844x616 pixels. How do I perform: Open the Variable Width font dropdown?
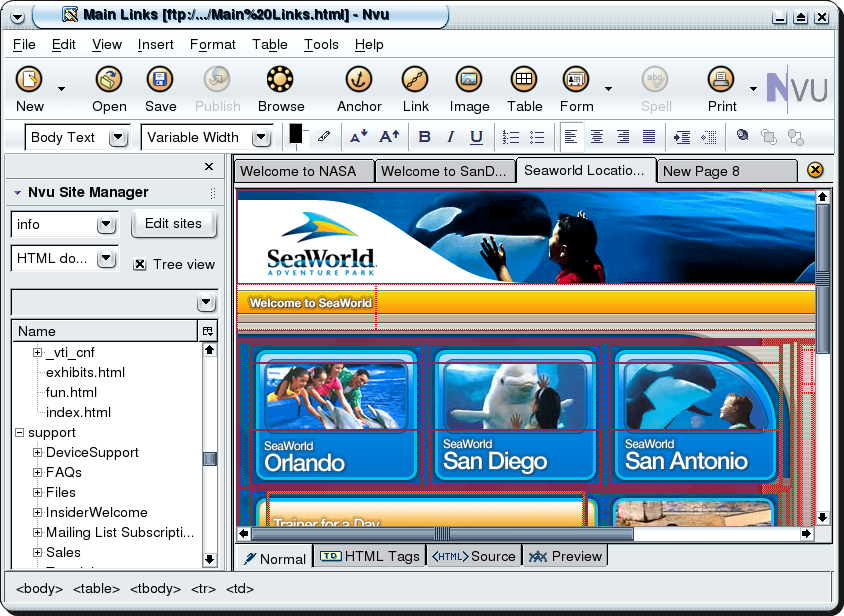(262, 137)
